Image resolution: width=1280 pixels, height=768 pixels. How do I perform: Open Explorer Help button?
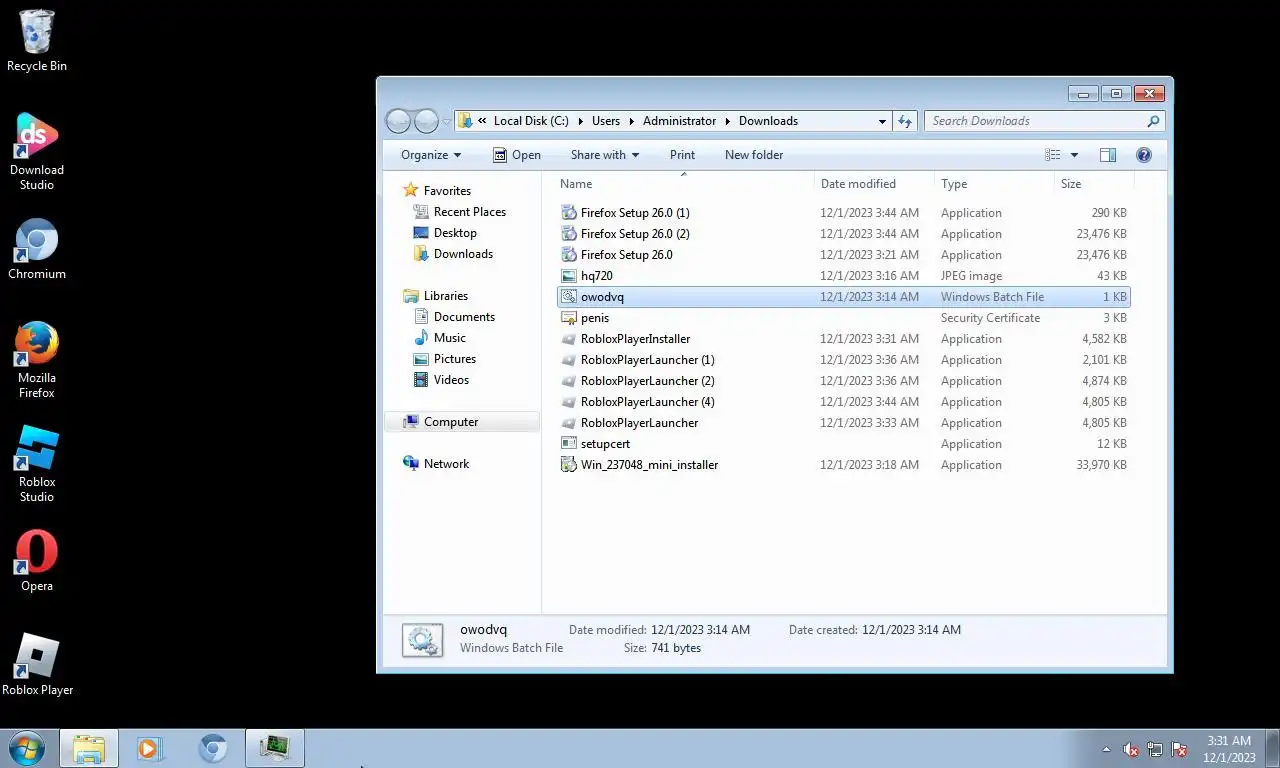click(x=1144, y=155)
